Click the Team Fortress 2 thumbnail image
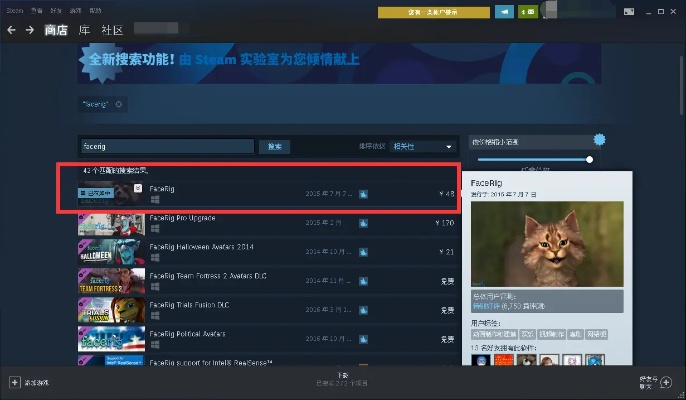 pos(112,281)
